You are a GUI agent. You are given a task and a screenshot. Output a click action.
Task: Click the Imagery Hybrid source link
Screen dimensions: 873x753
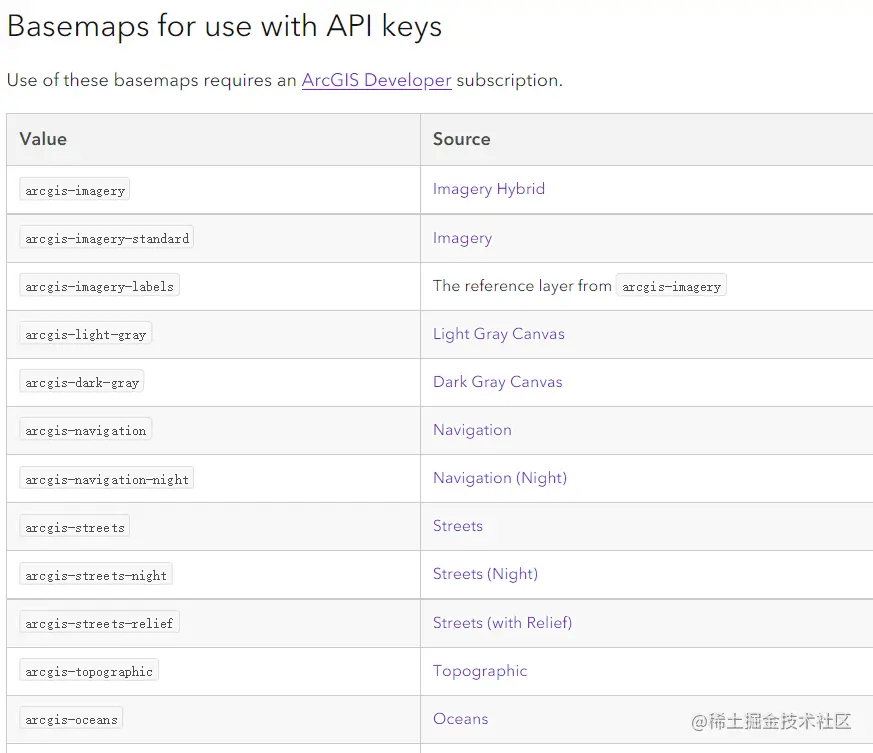[x=488, y=189]
